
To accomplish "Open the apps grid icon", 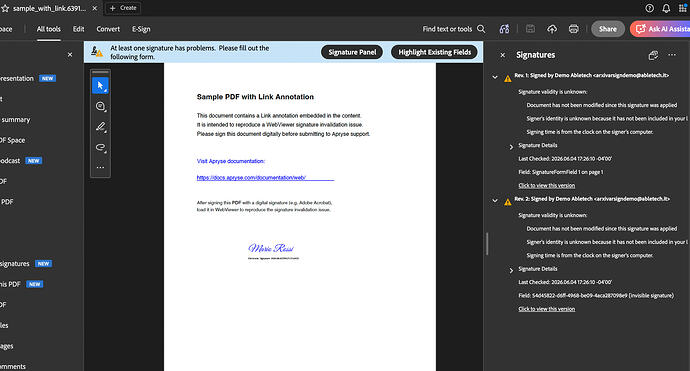I will [x=683, y=8].
